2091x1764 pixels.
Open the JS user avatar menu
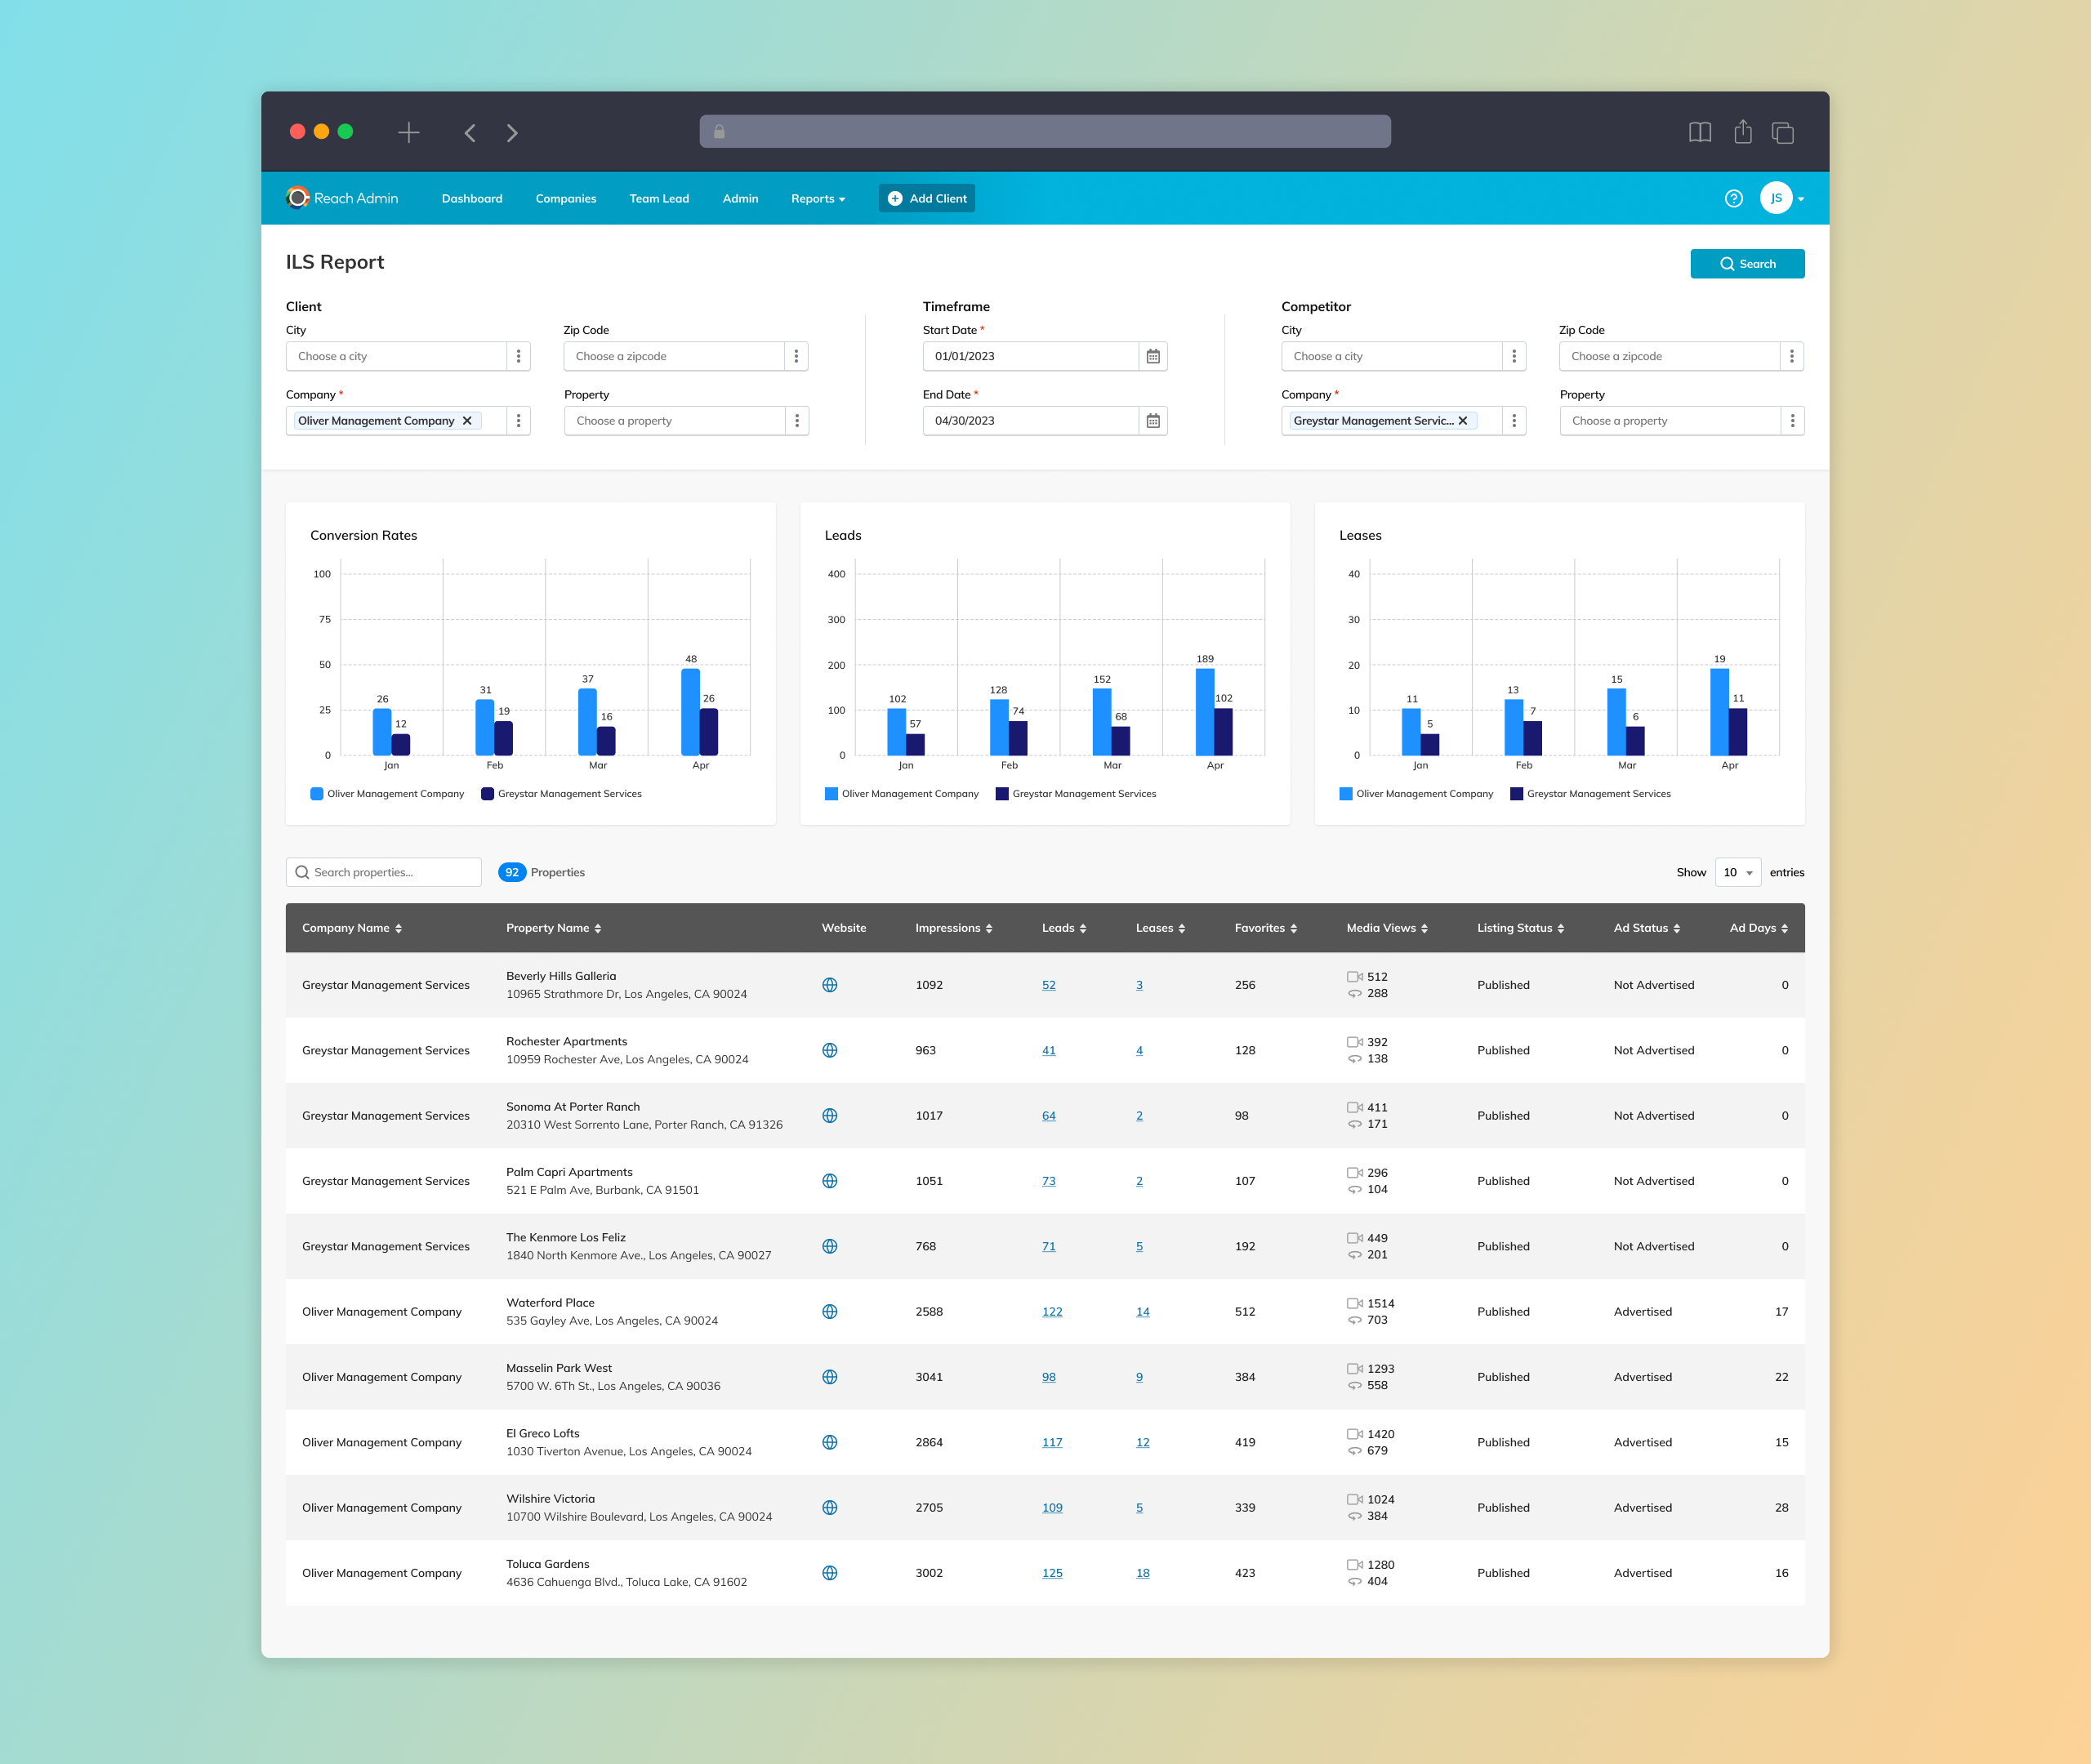[x=1781, y=198]
